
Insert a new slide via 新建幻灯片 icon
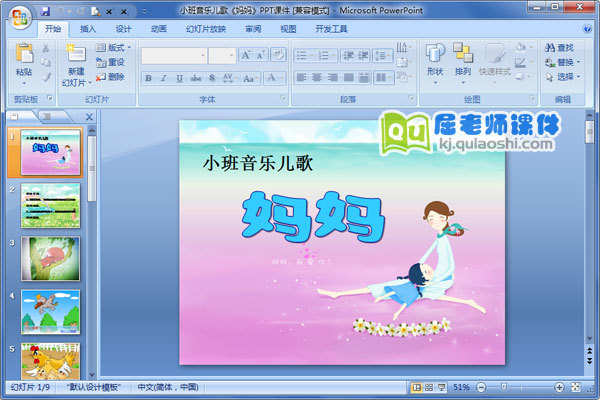(76, 53)
